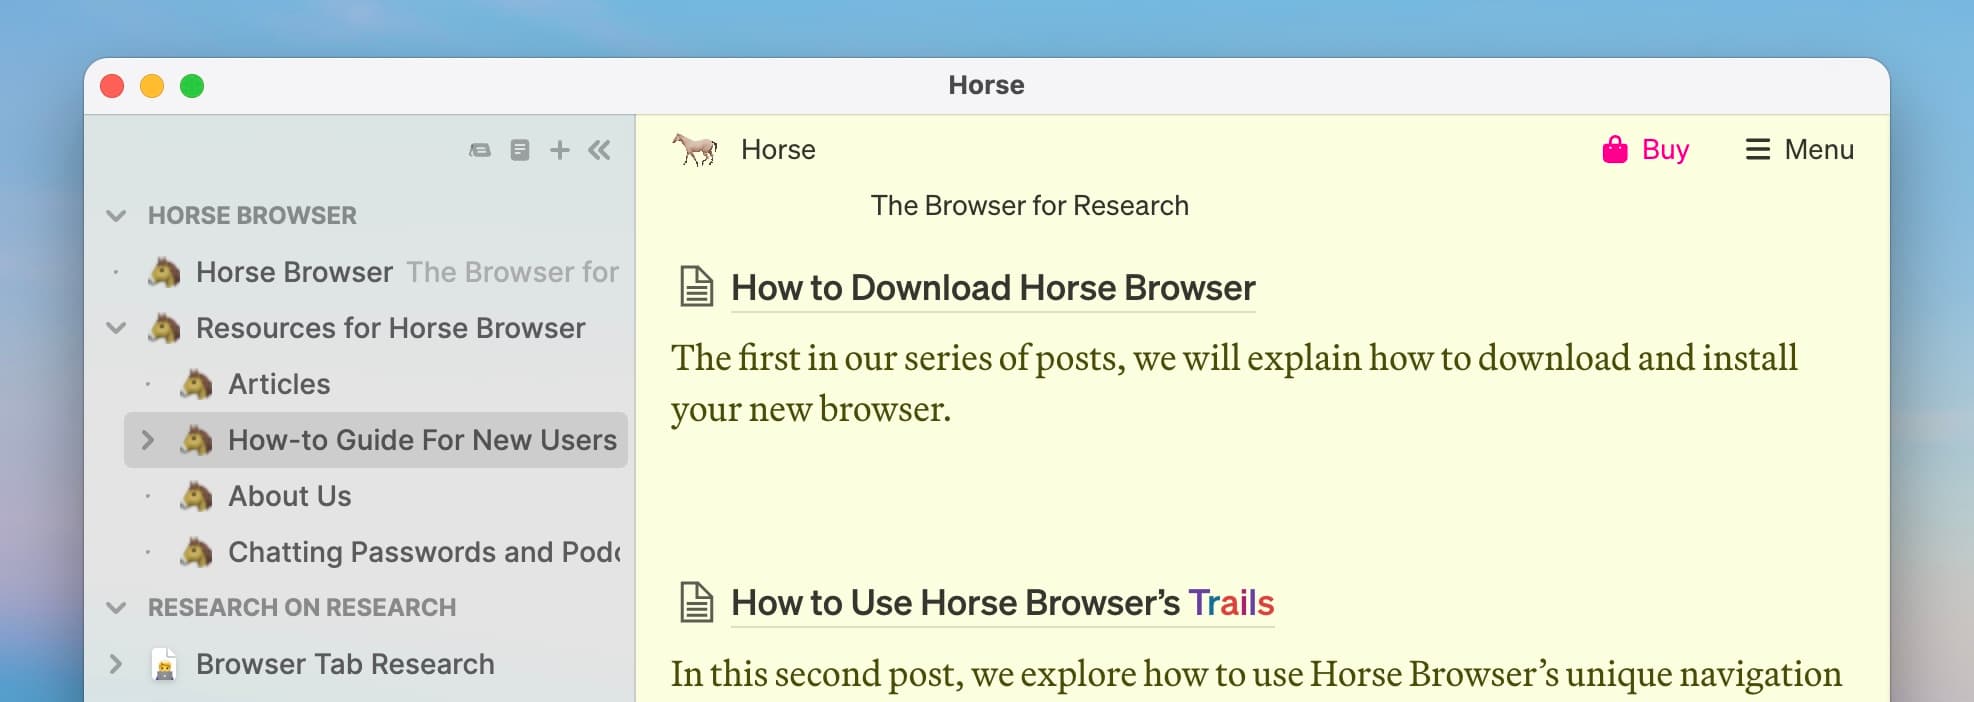
Task: Click document icon beside How to Use heading
Action: point(697,603)
